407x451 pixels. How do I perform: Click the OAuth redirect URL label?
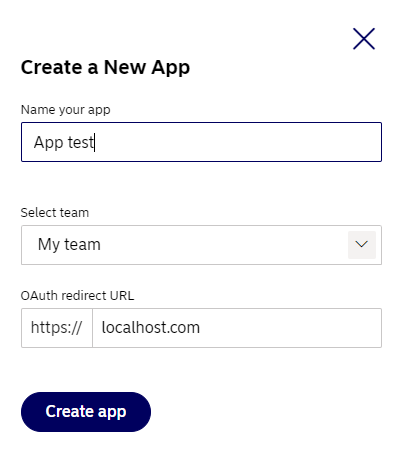(77, 296)
